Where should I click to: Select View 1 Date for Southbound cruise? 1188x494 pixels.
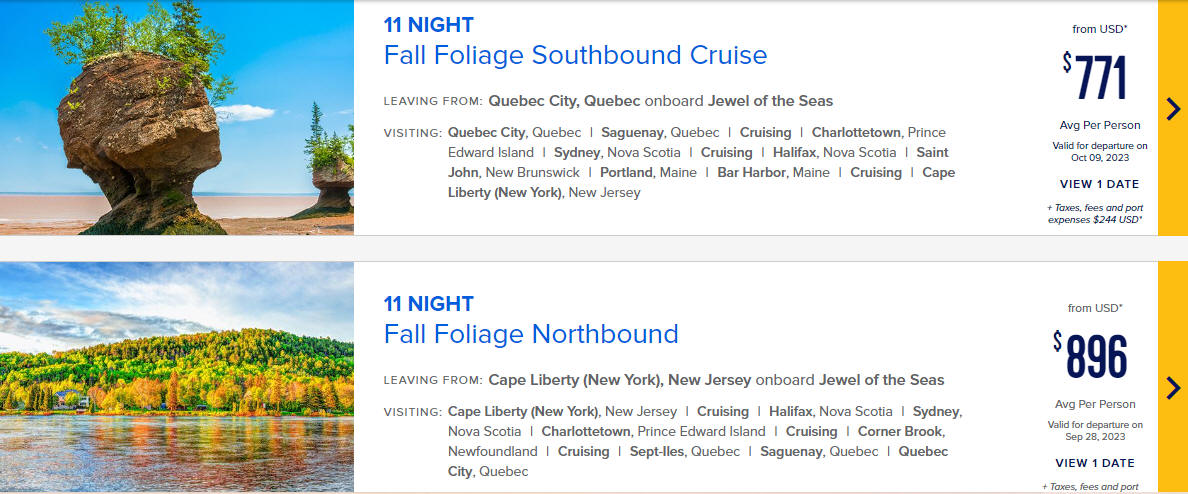click(x=1099, y=184)
